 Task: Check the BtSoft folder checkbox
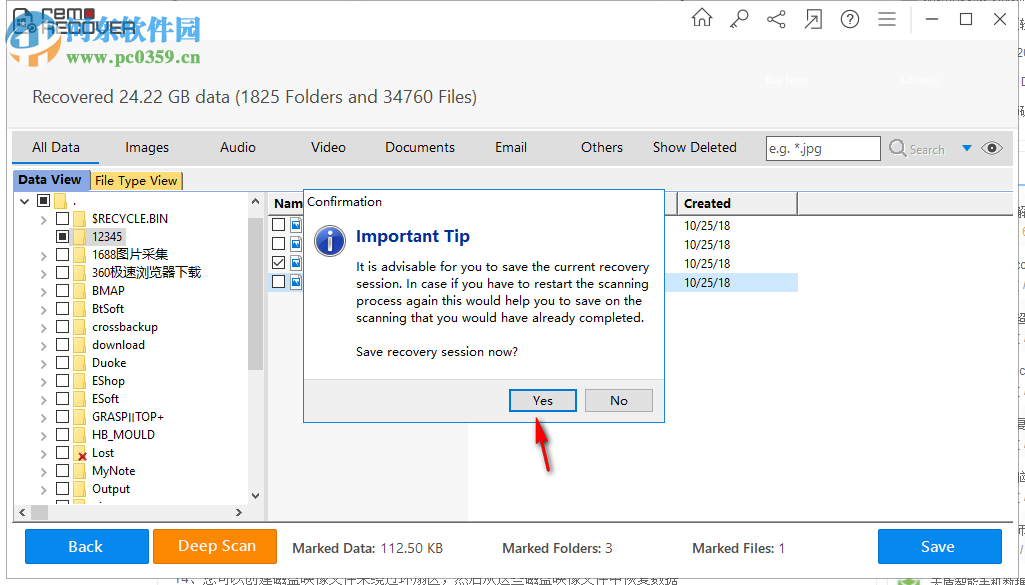(62, 309)
